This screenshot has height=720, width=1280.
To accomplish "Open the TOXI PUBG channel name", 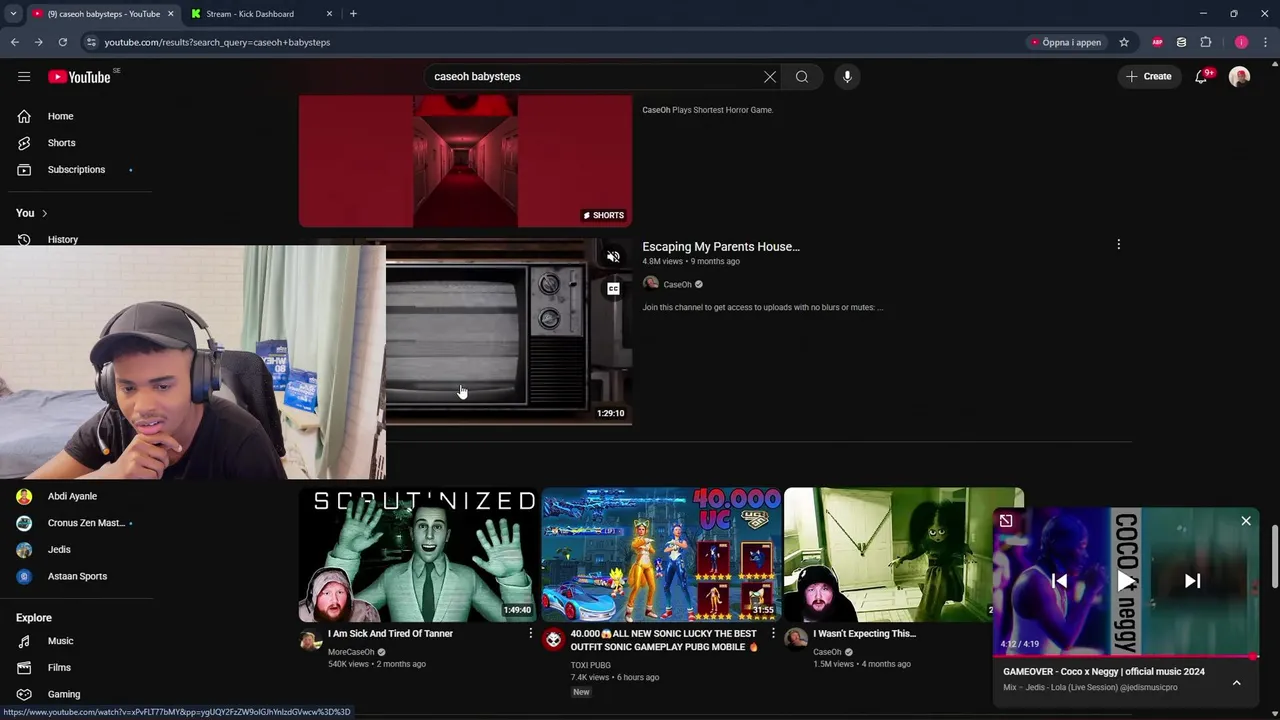I will 590,665.
